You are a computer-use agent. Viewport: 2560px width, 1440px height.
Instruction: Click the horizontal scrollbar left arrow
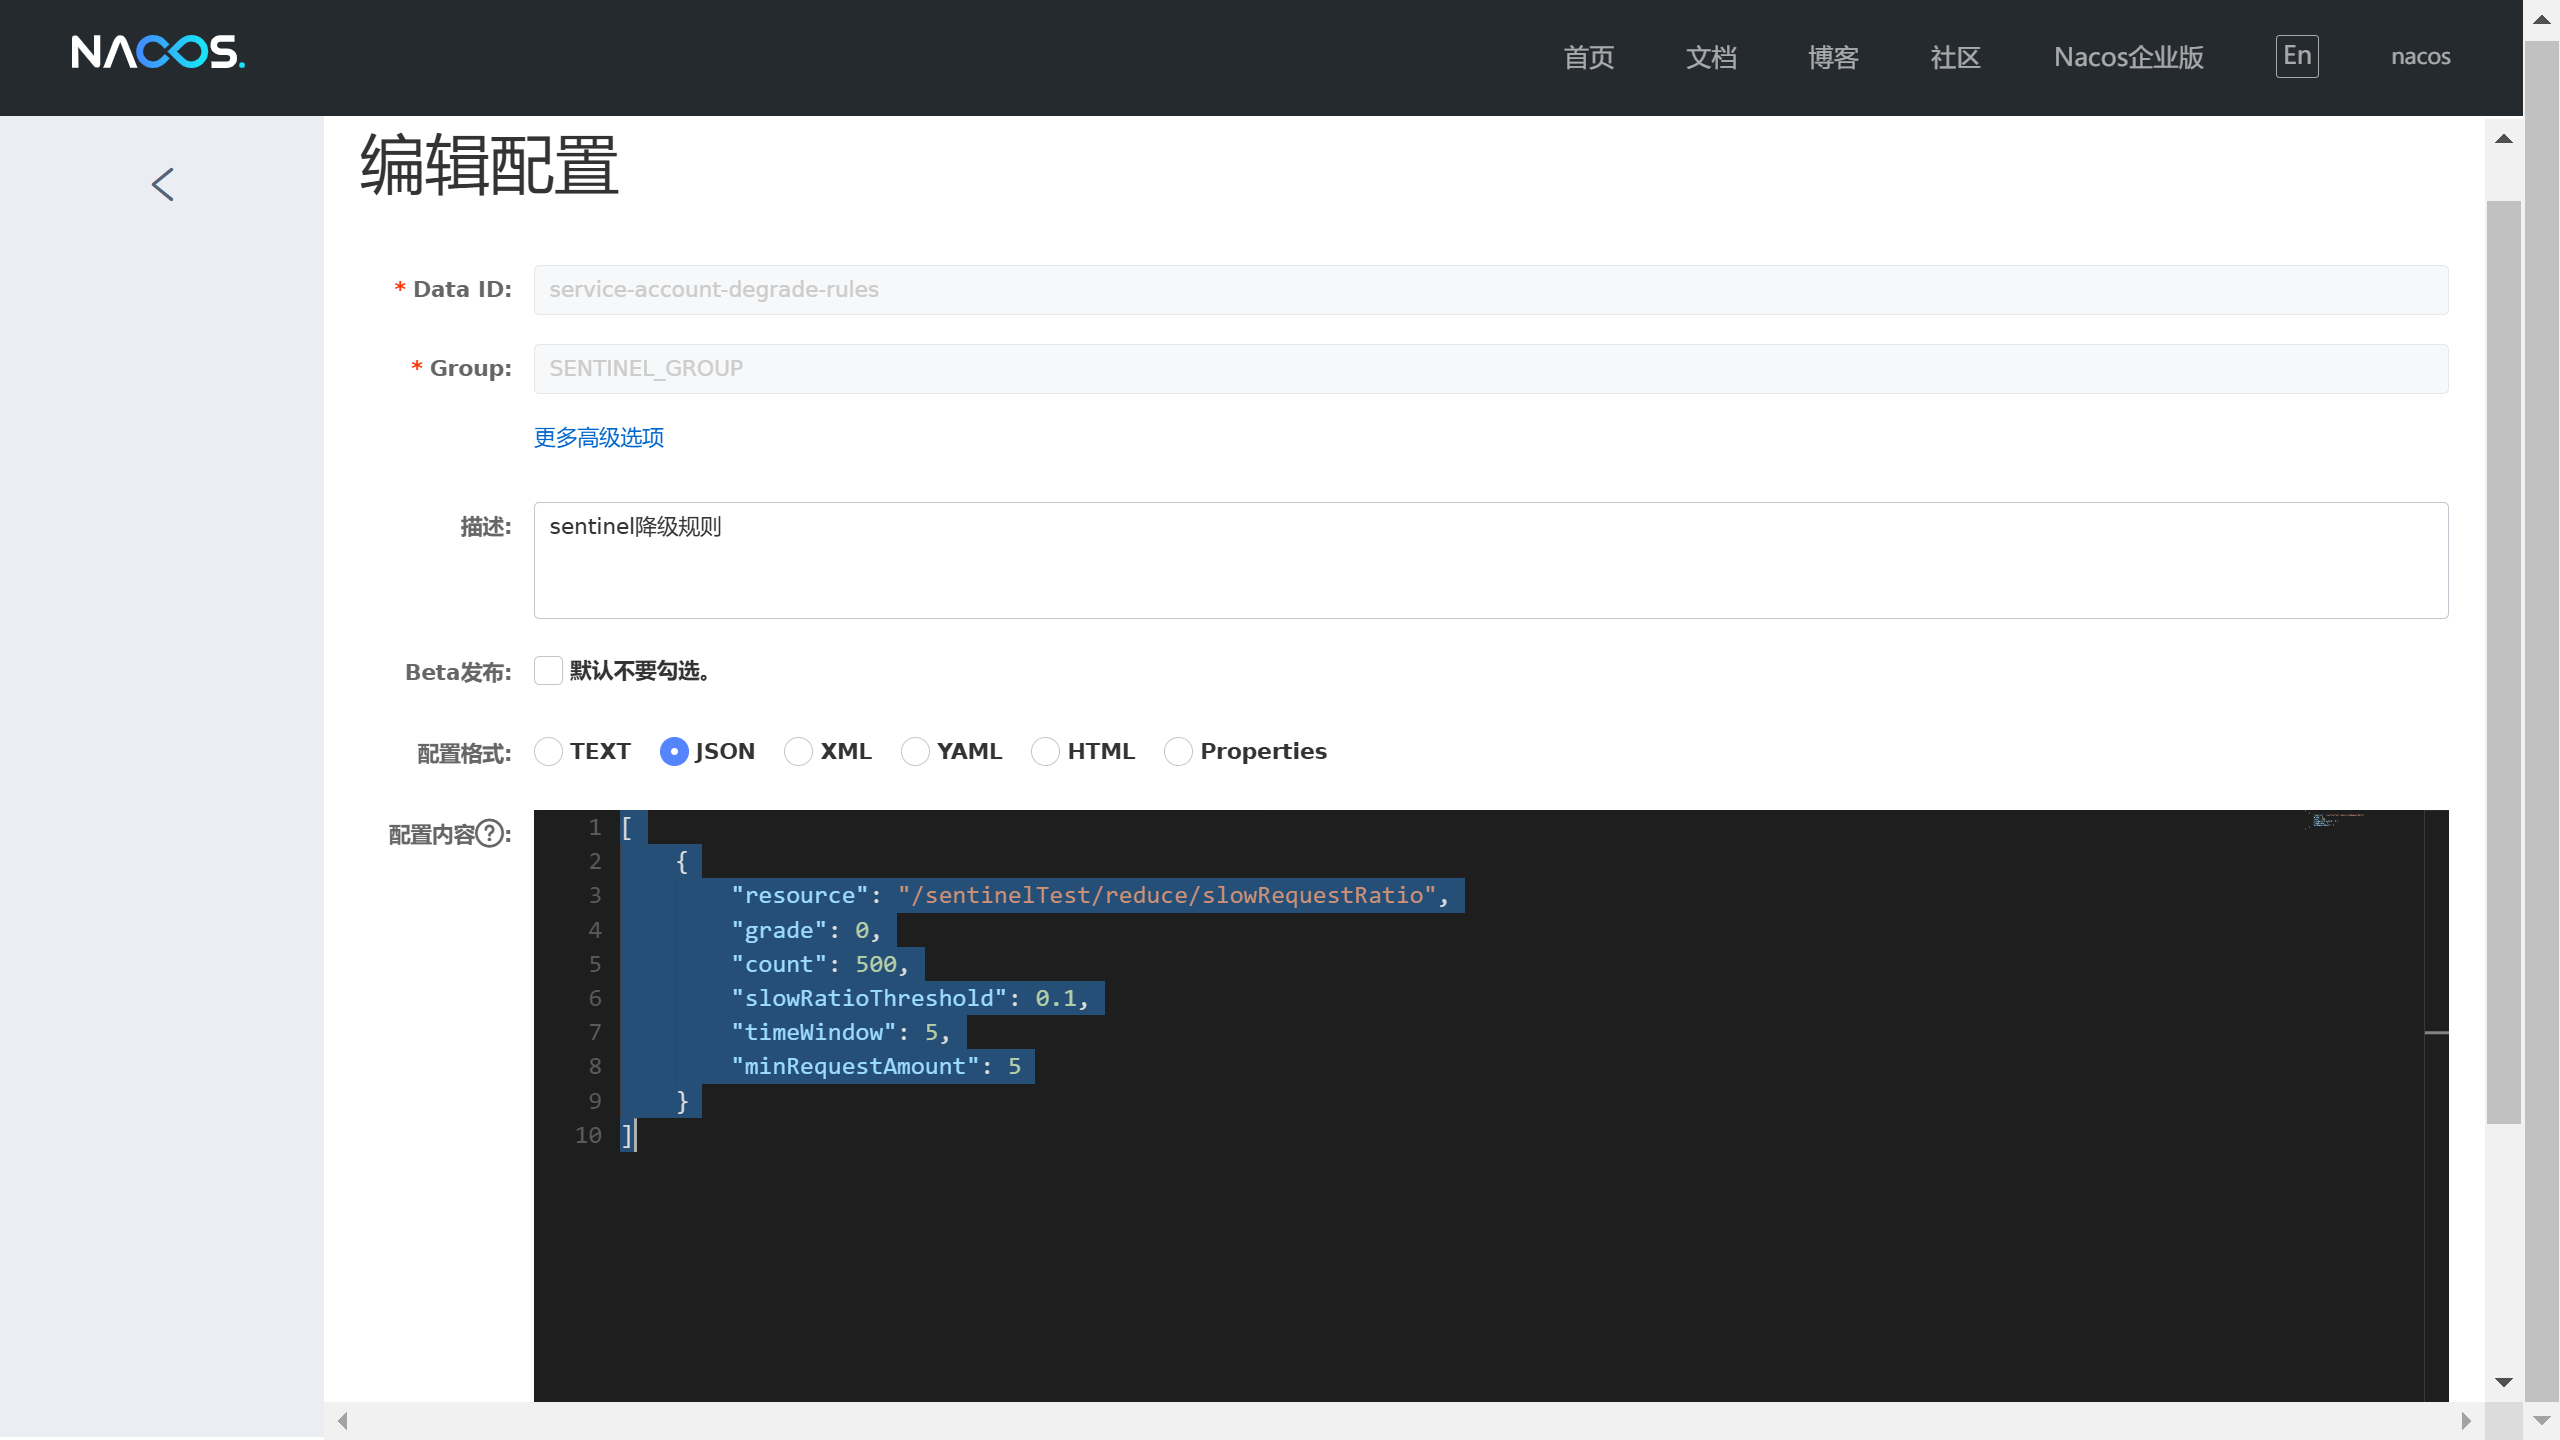pyautogui.click(x=343, y=1421)
